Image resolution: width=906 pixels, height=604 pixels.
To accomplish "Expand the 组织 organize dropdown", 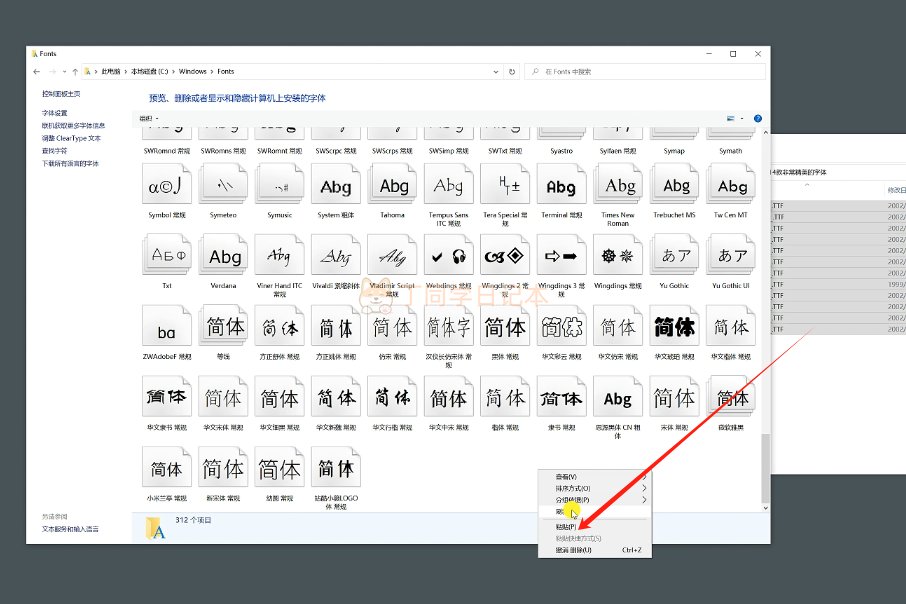I will tap(148, 118).
